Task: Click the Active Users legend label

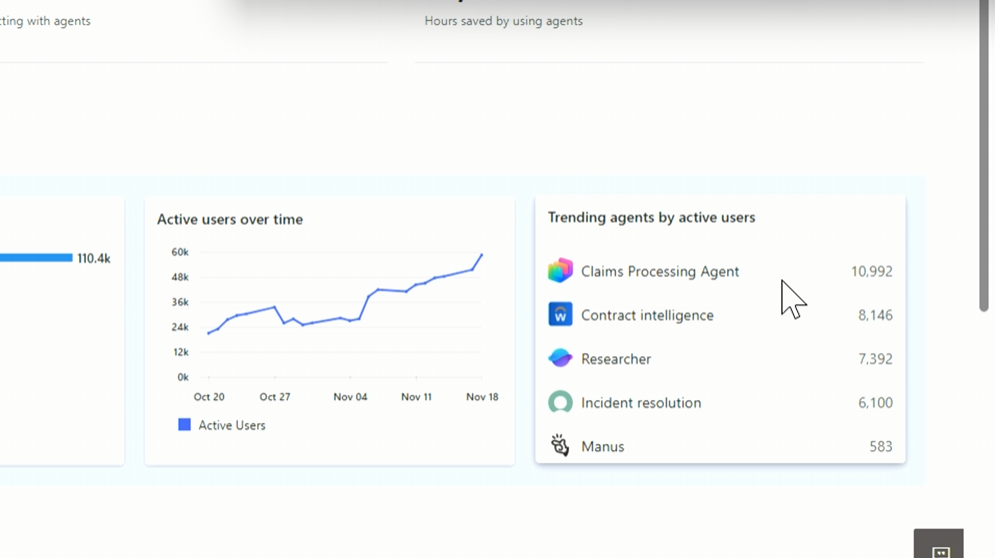Action: (232, 425)
